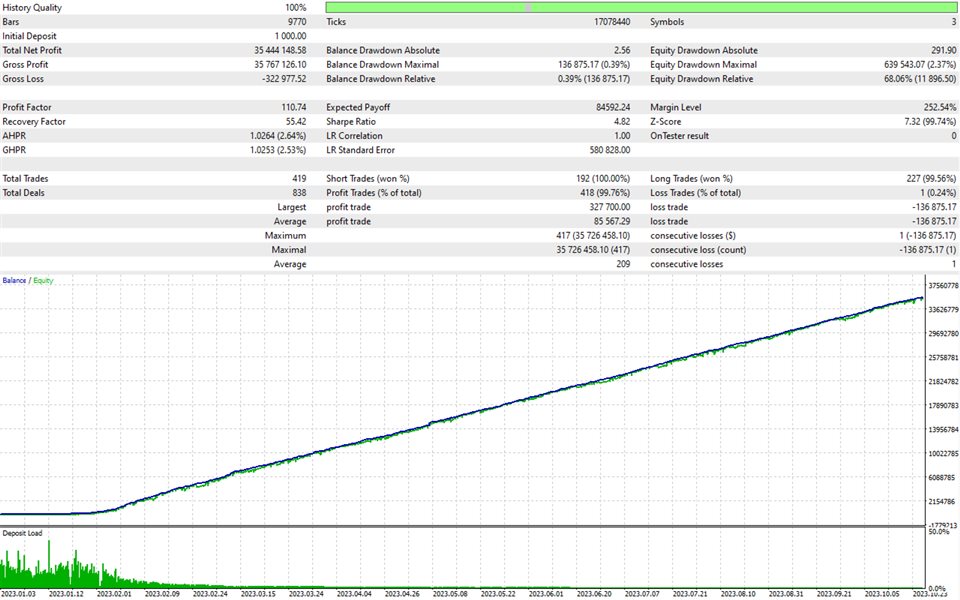
Task: Select 'Short Trades (won %)' label
Action: pos(368,178)
